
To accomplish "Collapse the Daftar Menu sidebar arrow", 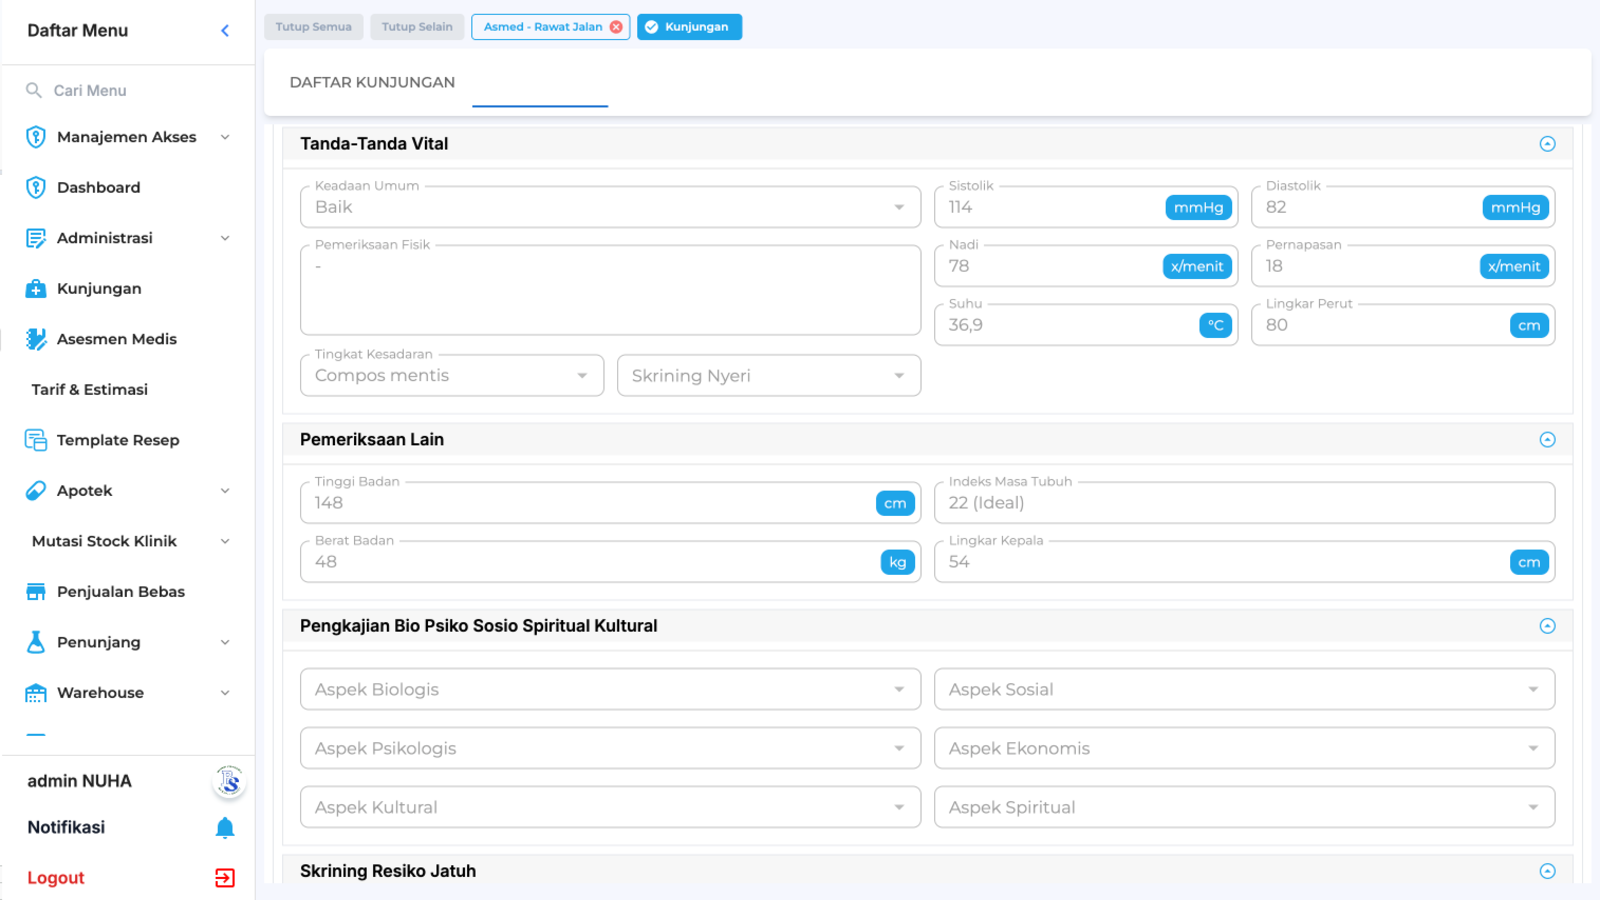I will 225,31.
